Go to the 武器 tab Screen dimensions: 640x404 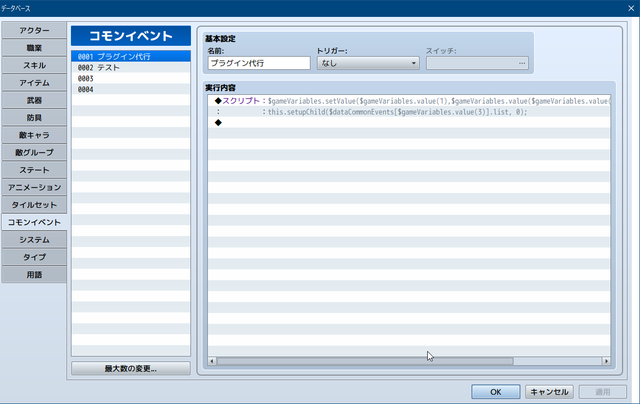click(34, 100)
